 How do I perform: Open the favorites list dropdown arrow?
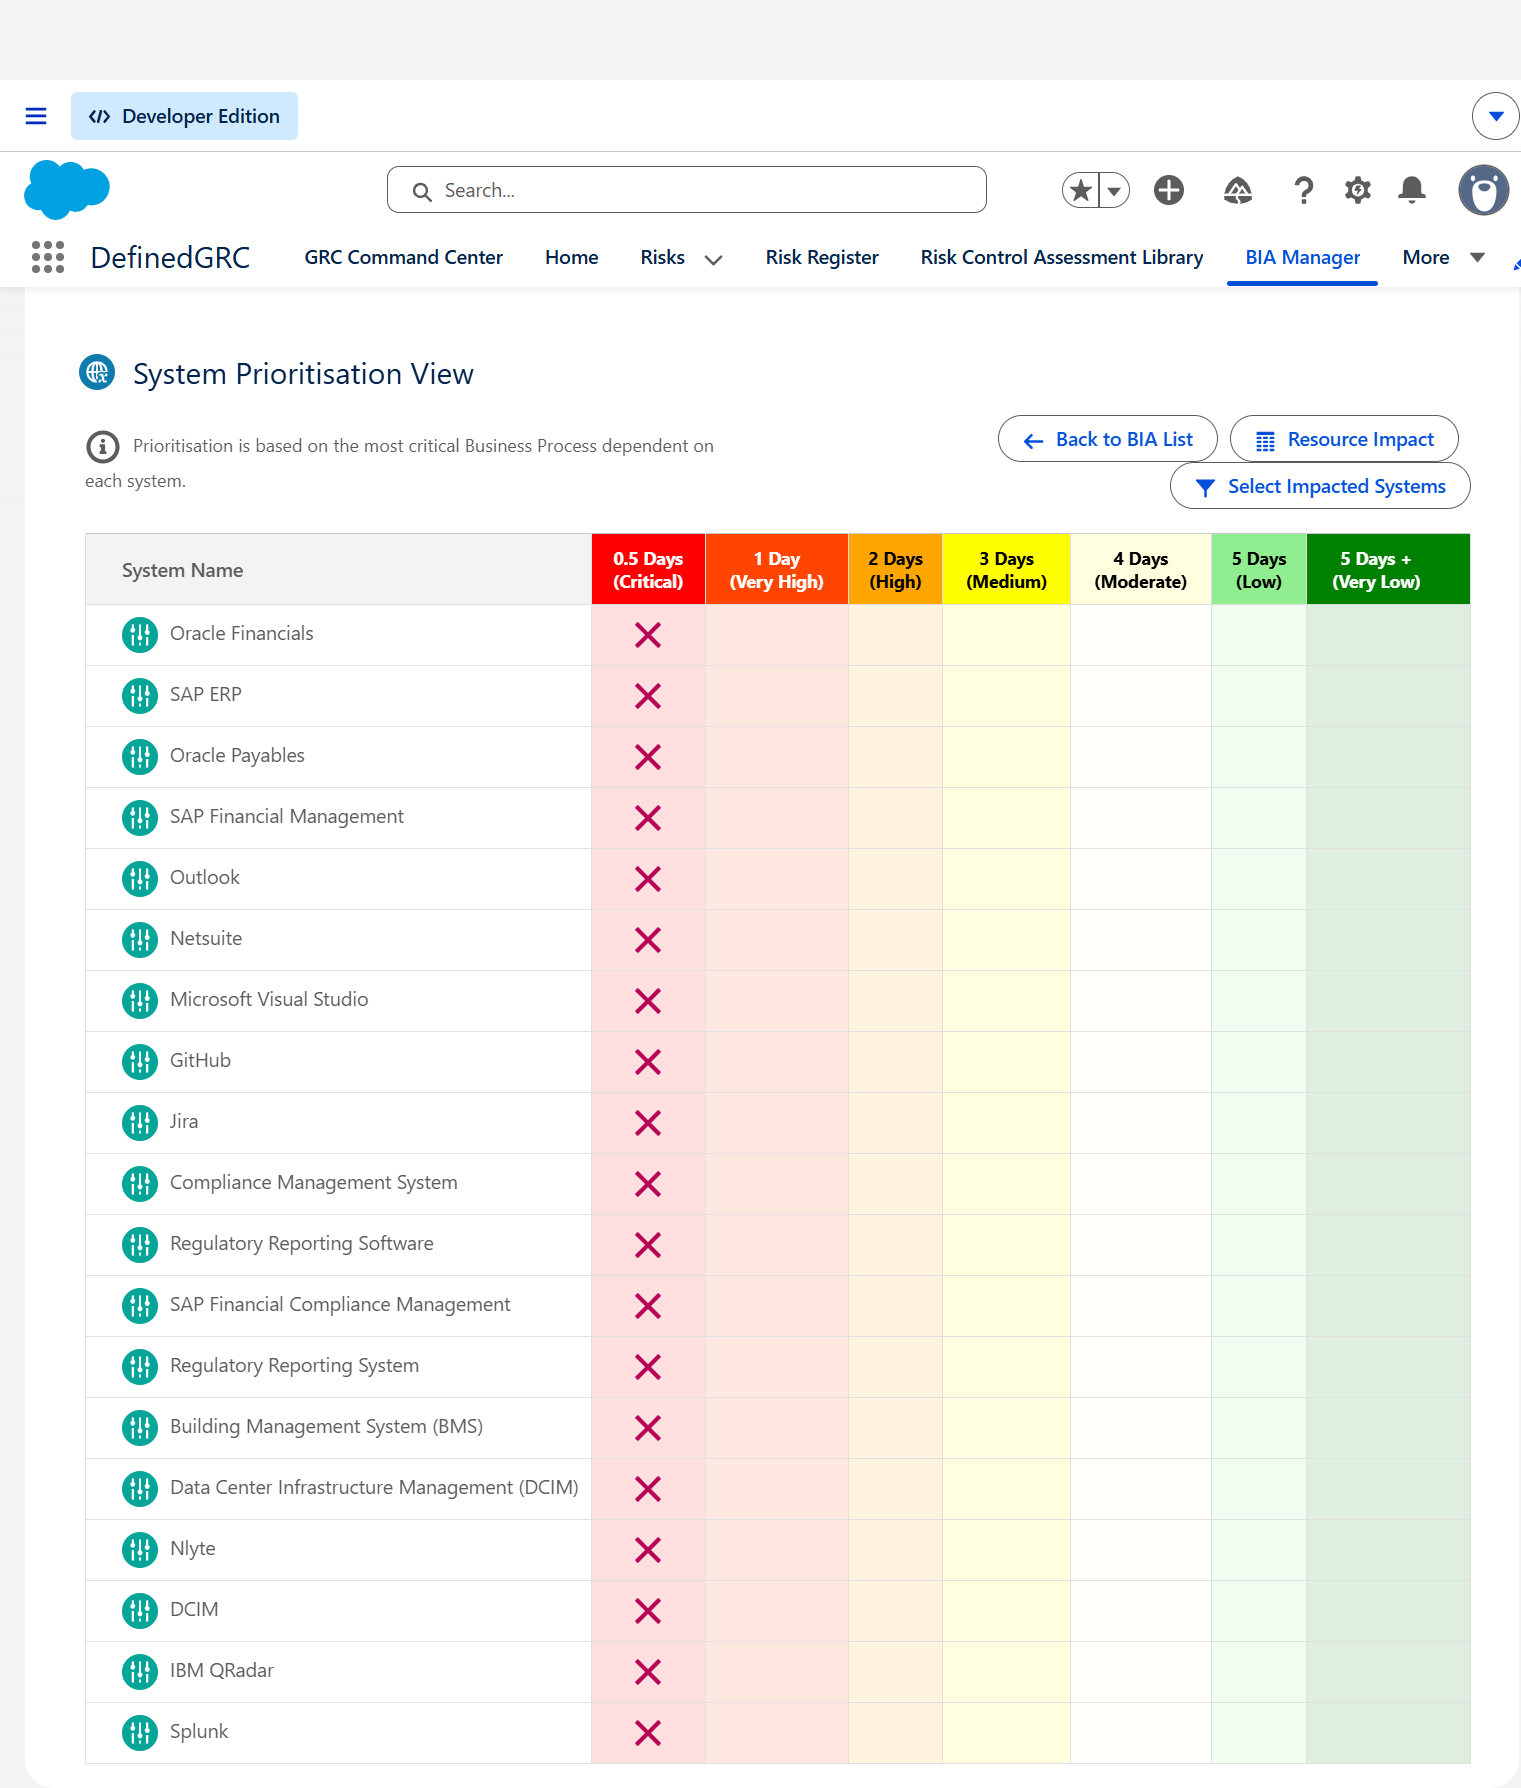point(1114,190)
